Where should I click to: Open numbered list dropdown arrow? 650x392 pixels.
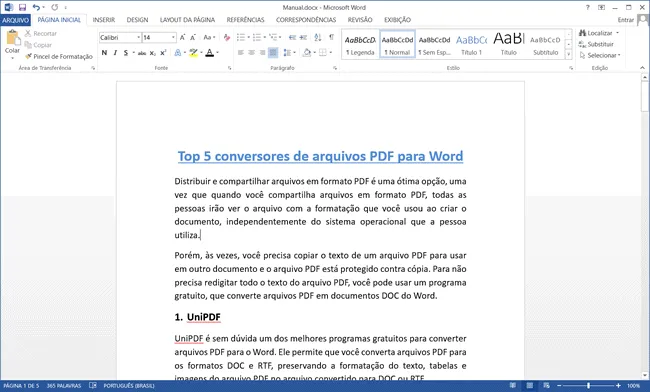(265, 38)
